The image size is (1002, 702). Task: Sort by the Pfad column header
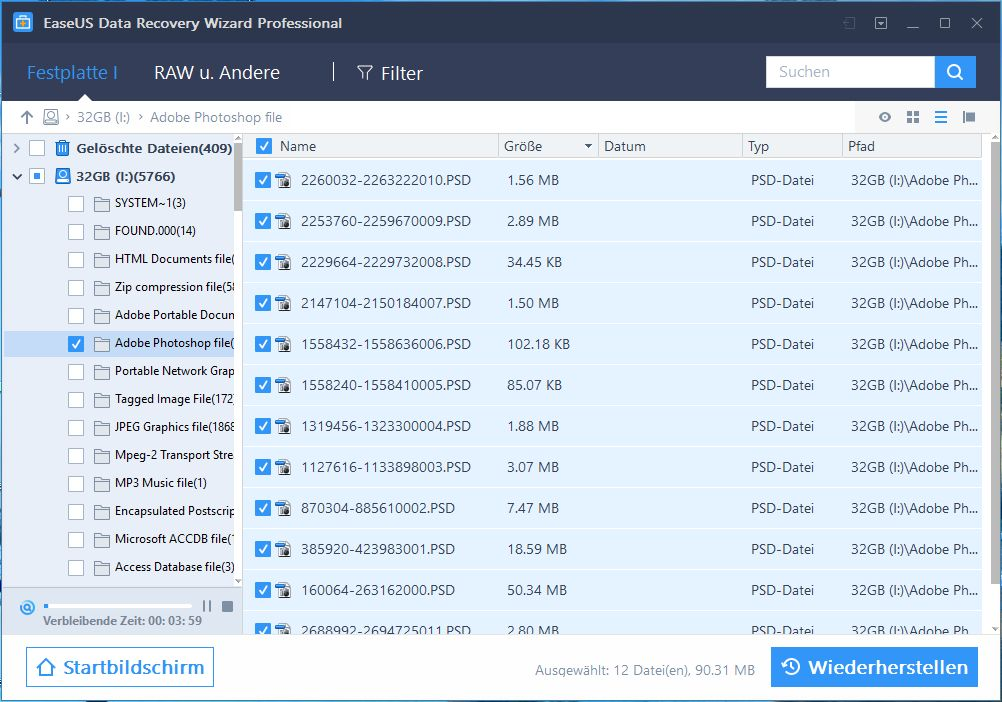912,146
